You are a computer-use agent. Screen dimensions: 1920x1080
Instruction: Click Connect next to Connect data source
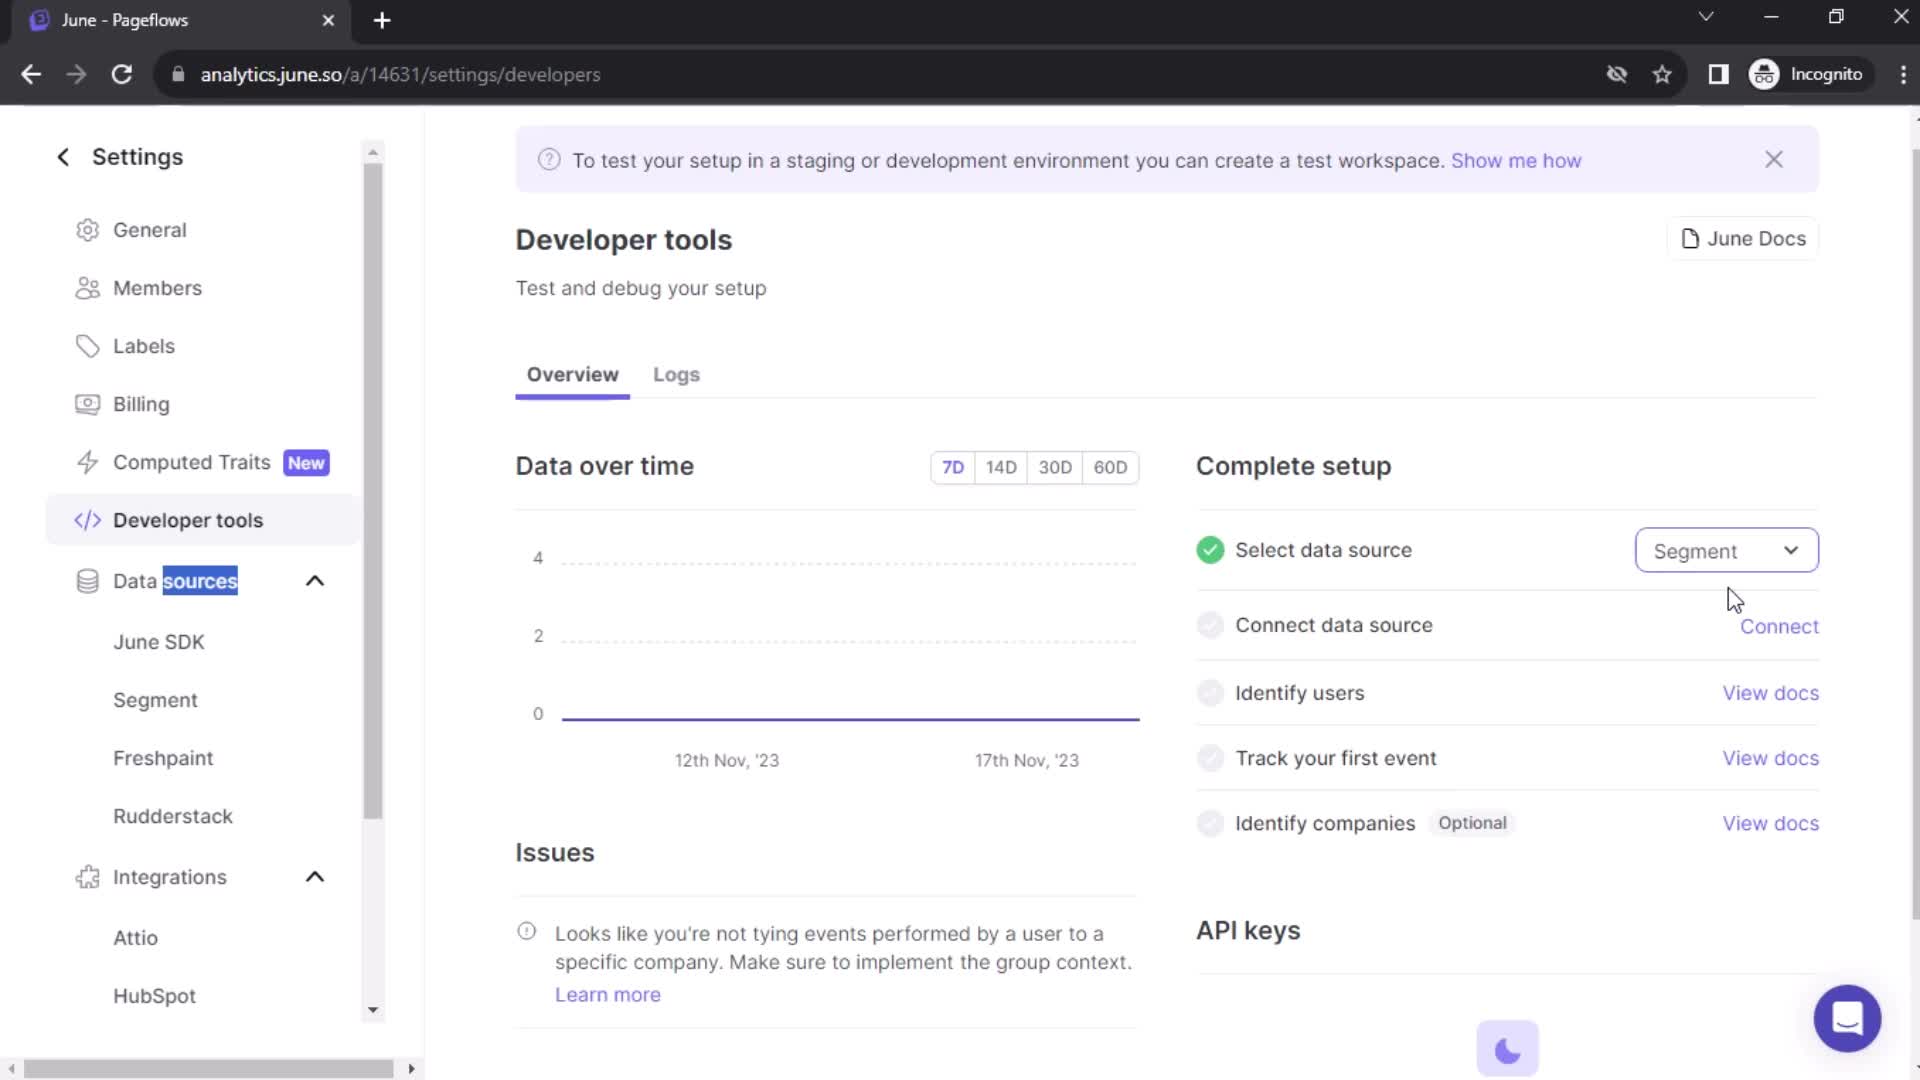pos(1779,626)
